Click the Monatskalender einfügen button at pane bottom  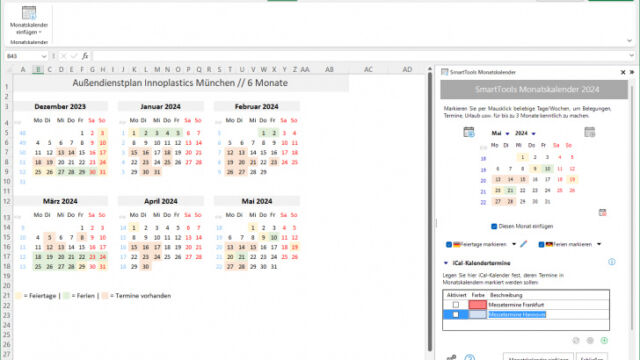[538, 357]
